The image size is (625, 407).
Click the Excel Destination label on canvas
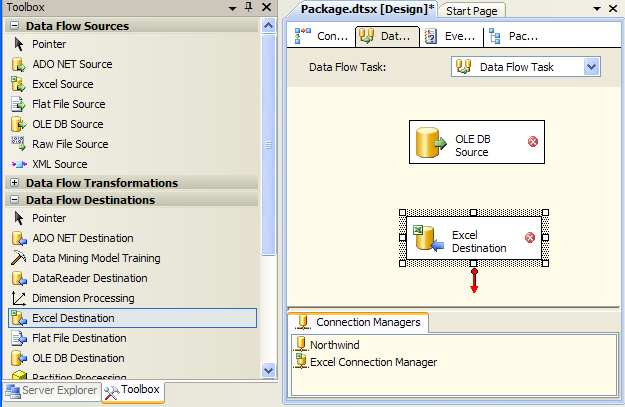click(479, 242)
